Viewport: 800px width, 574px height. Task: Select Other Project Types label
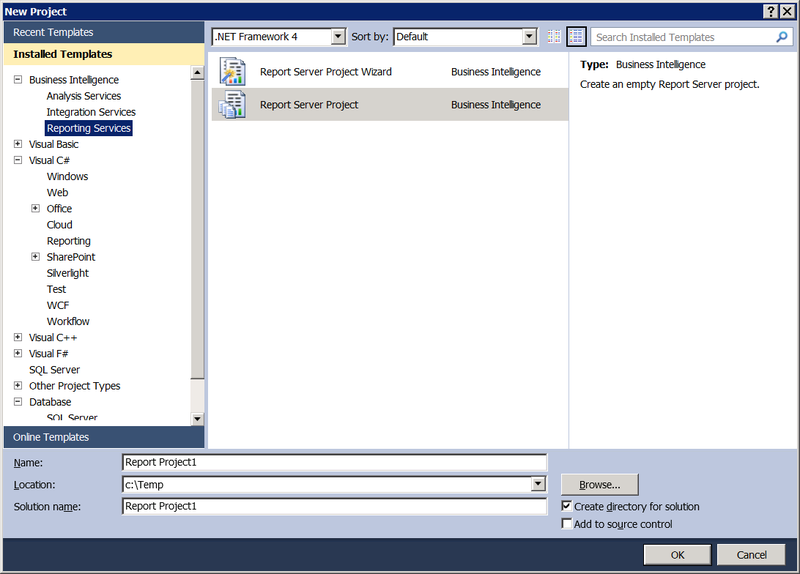point(74,386)
